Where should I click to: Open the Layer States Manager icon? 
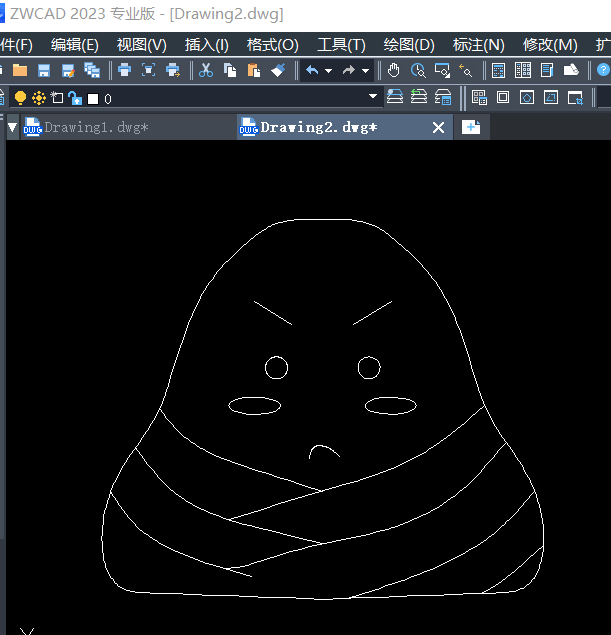click(x=443, y=97)
